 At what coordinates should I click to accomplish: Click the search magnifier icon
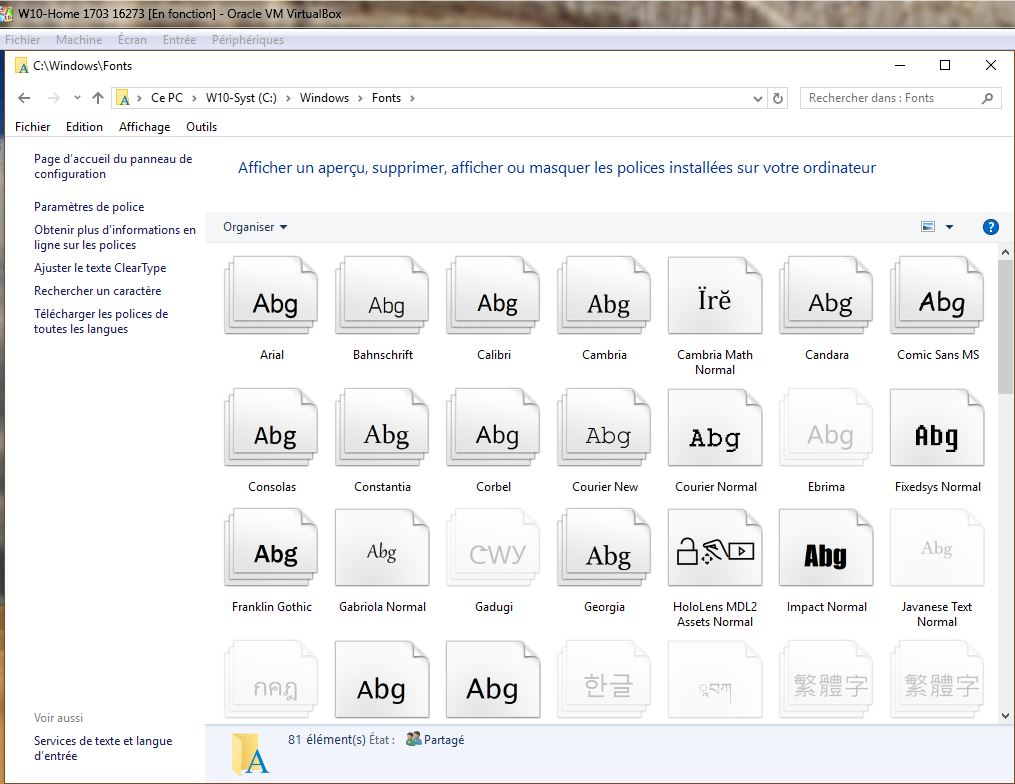click(x=987, y=98)
